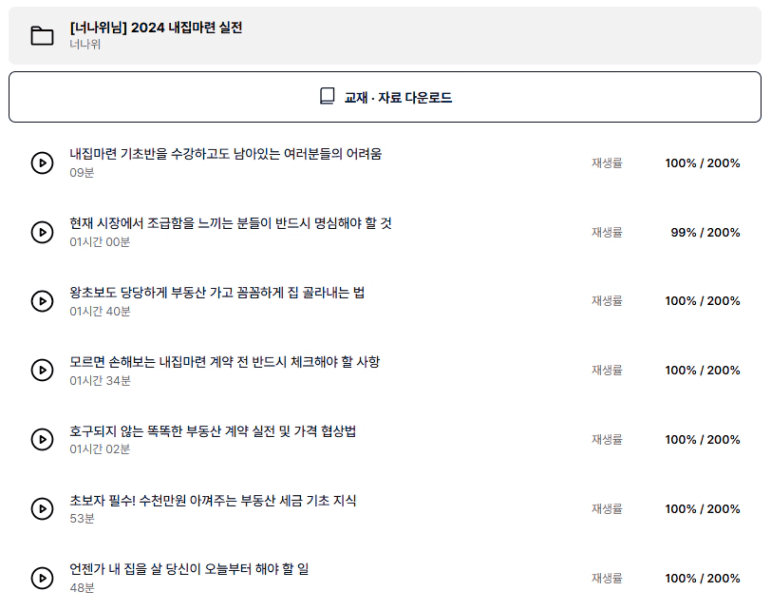Click the 53분 duration text
The width and height of the screenshot is (771, 610).
(x=82, y=519)
